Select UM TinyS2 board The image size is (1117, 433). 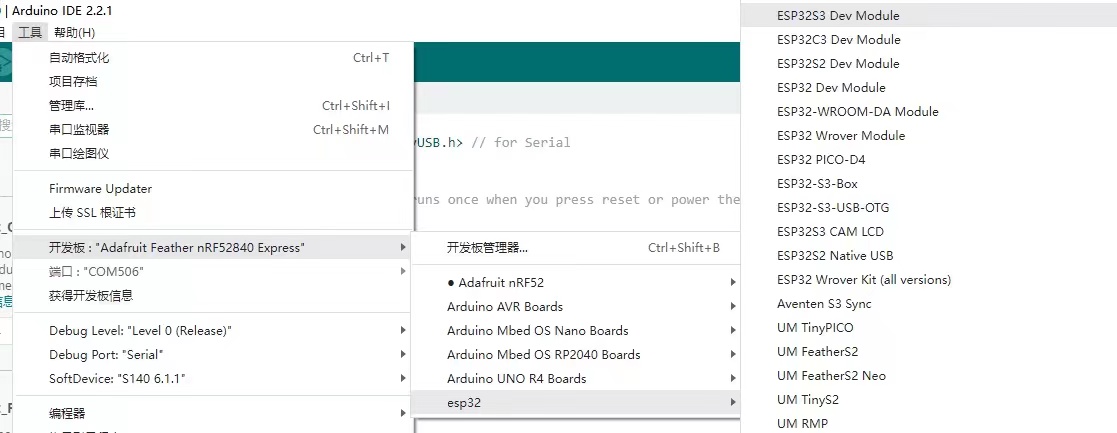point(929,400)
